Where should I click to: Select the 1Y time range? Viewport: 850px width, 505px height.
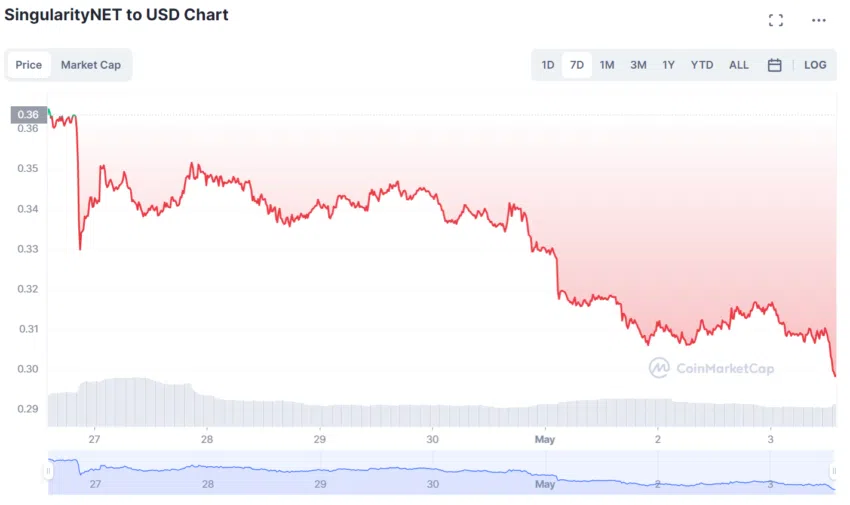point(668,65)
